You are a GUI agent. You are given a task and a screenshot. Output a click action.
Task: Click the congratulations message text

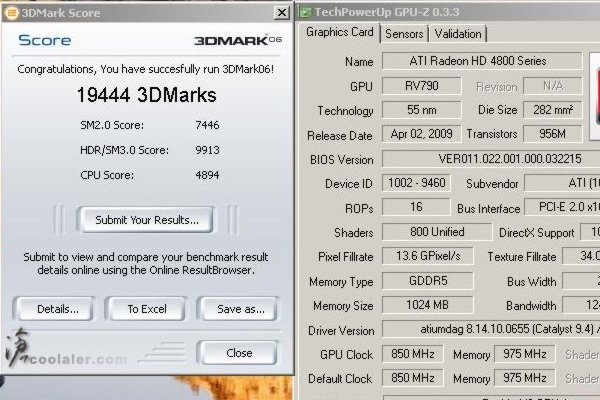(x=145, y=69)
